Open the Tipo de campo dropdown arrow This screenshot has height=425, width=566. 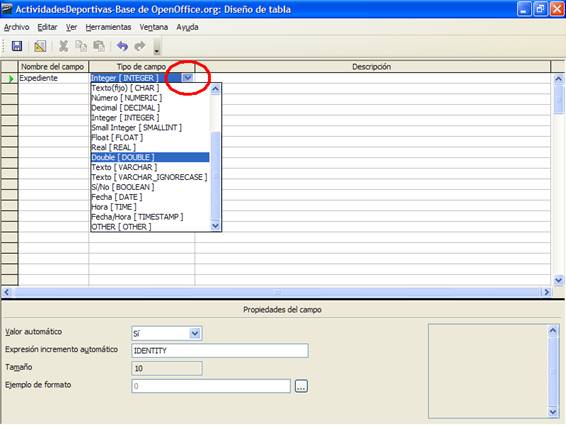pyautogui.click(x=187, y=78)
